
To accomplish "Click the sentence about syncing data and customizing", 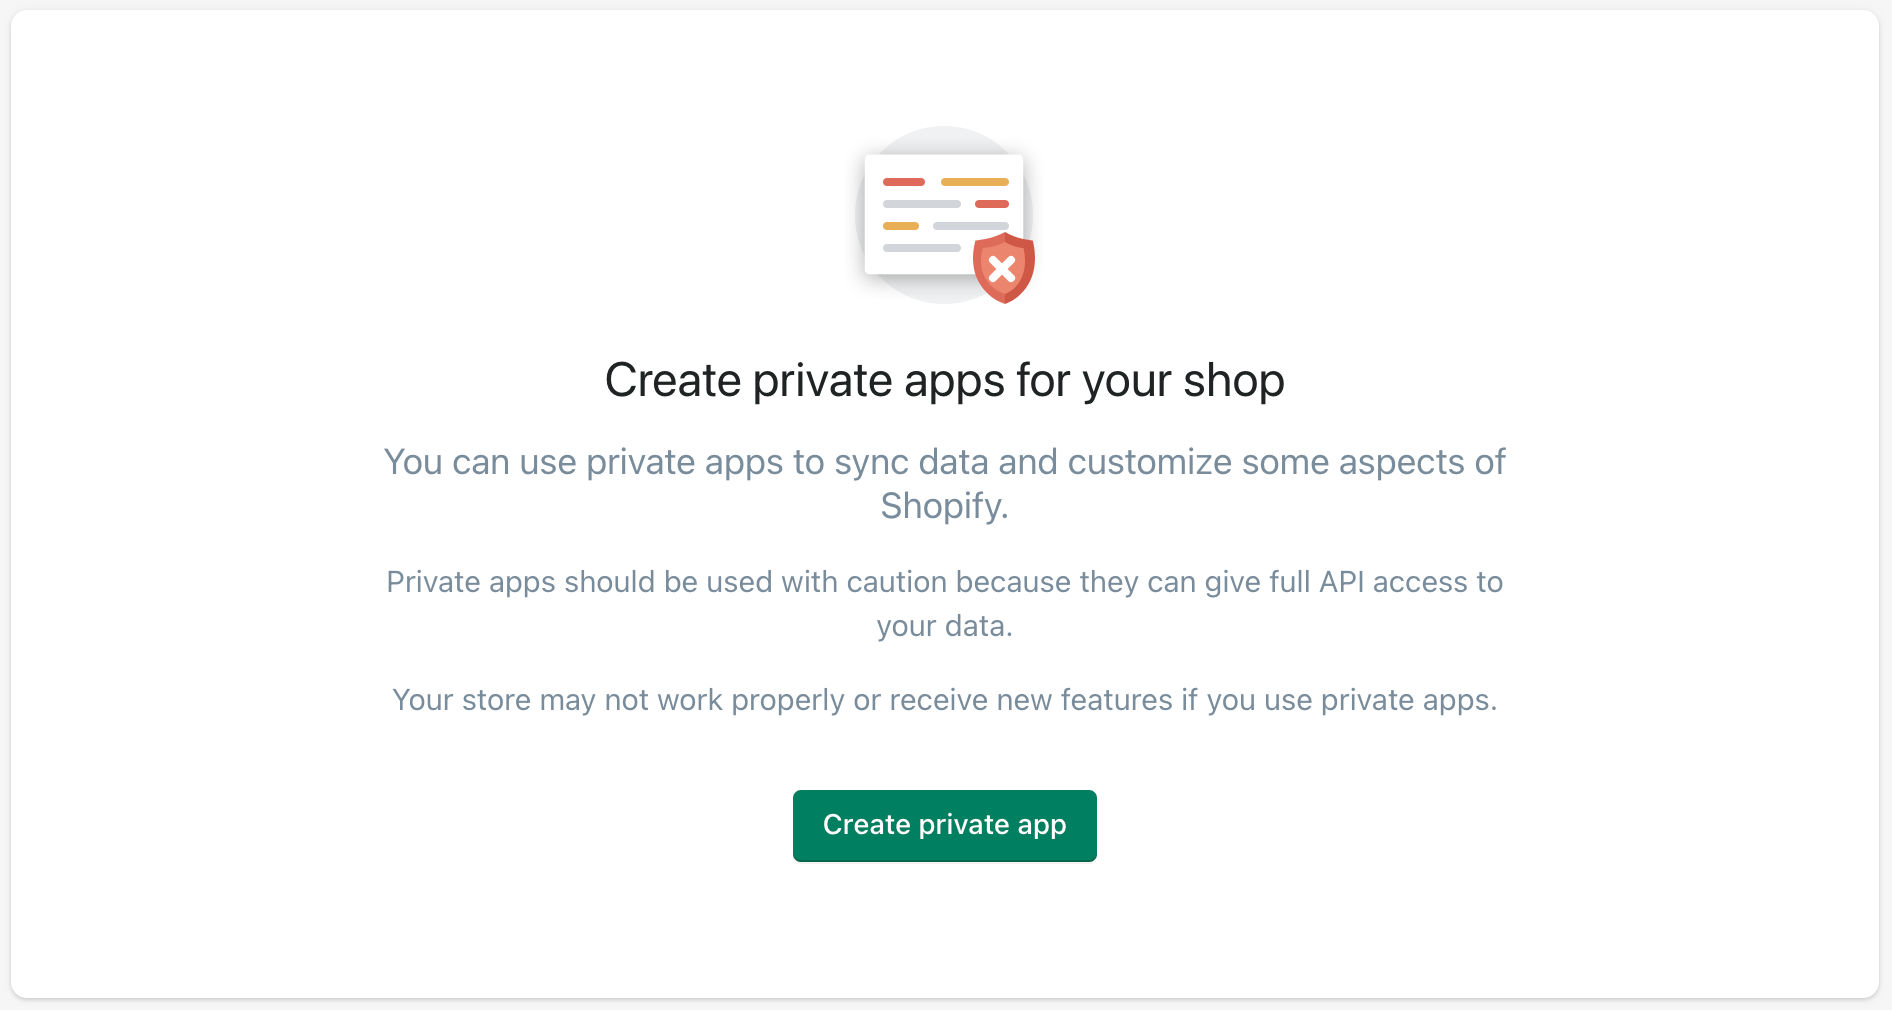I will [944, 484].
